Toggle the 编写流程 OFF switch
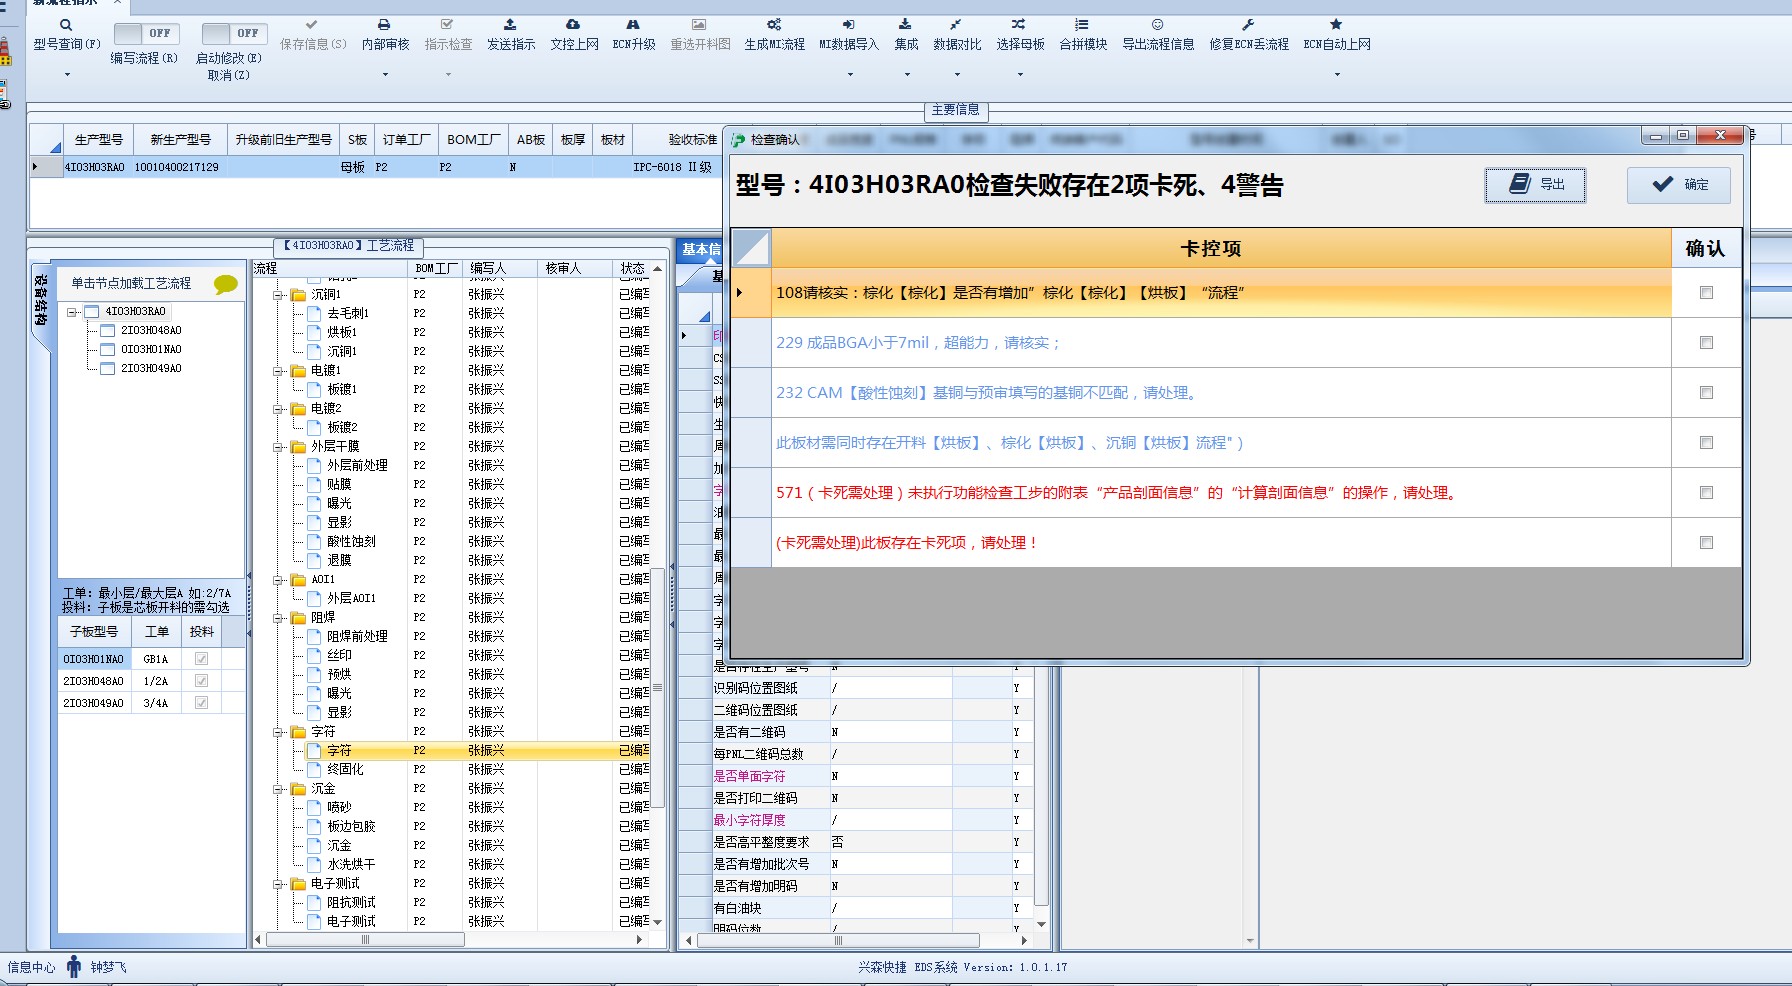The image size is (1792, 986). point(145,33)
